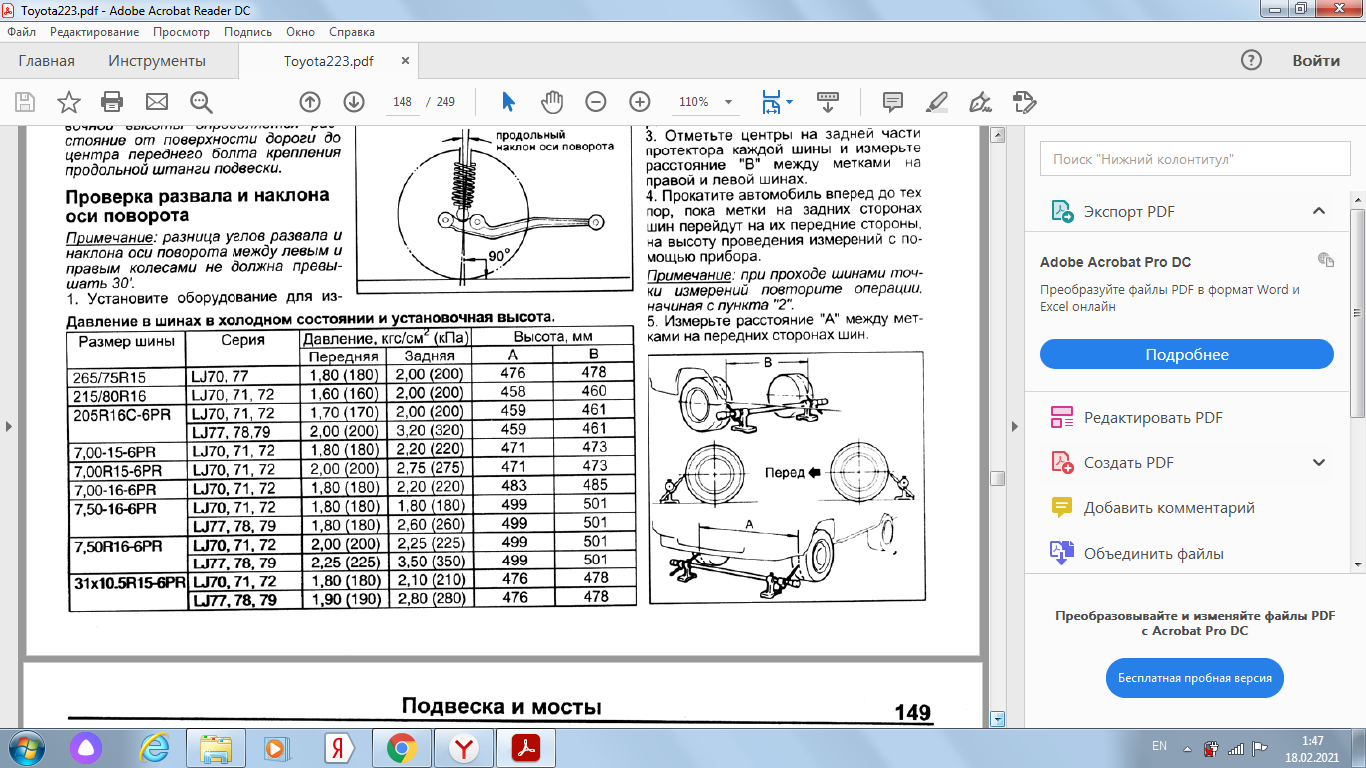The width and height of the screenshot is (1366, 768).
Task: Click Бесплатная пробная версия button
Action: 1195,678
